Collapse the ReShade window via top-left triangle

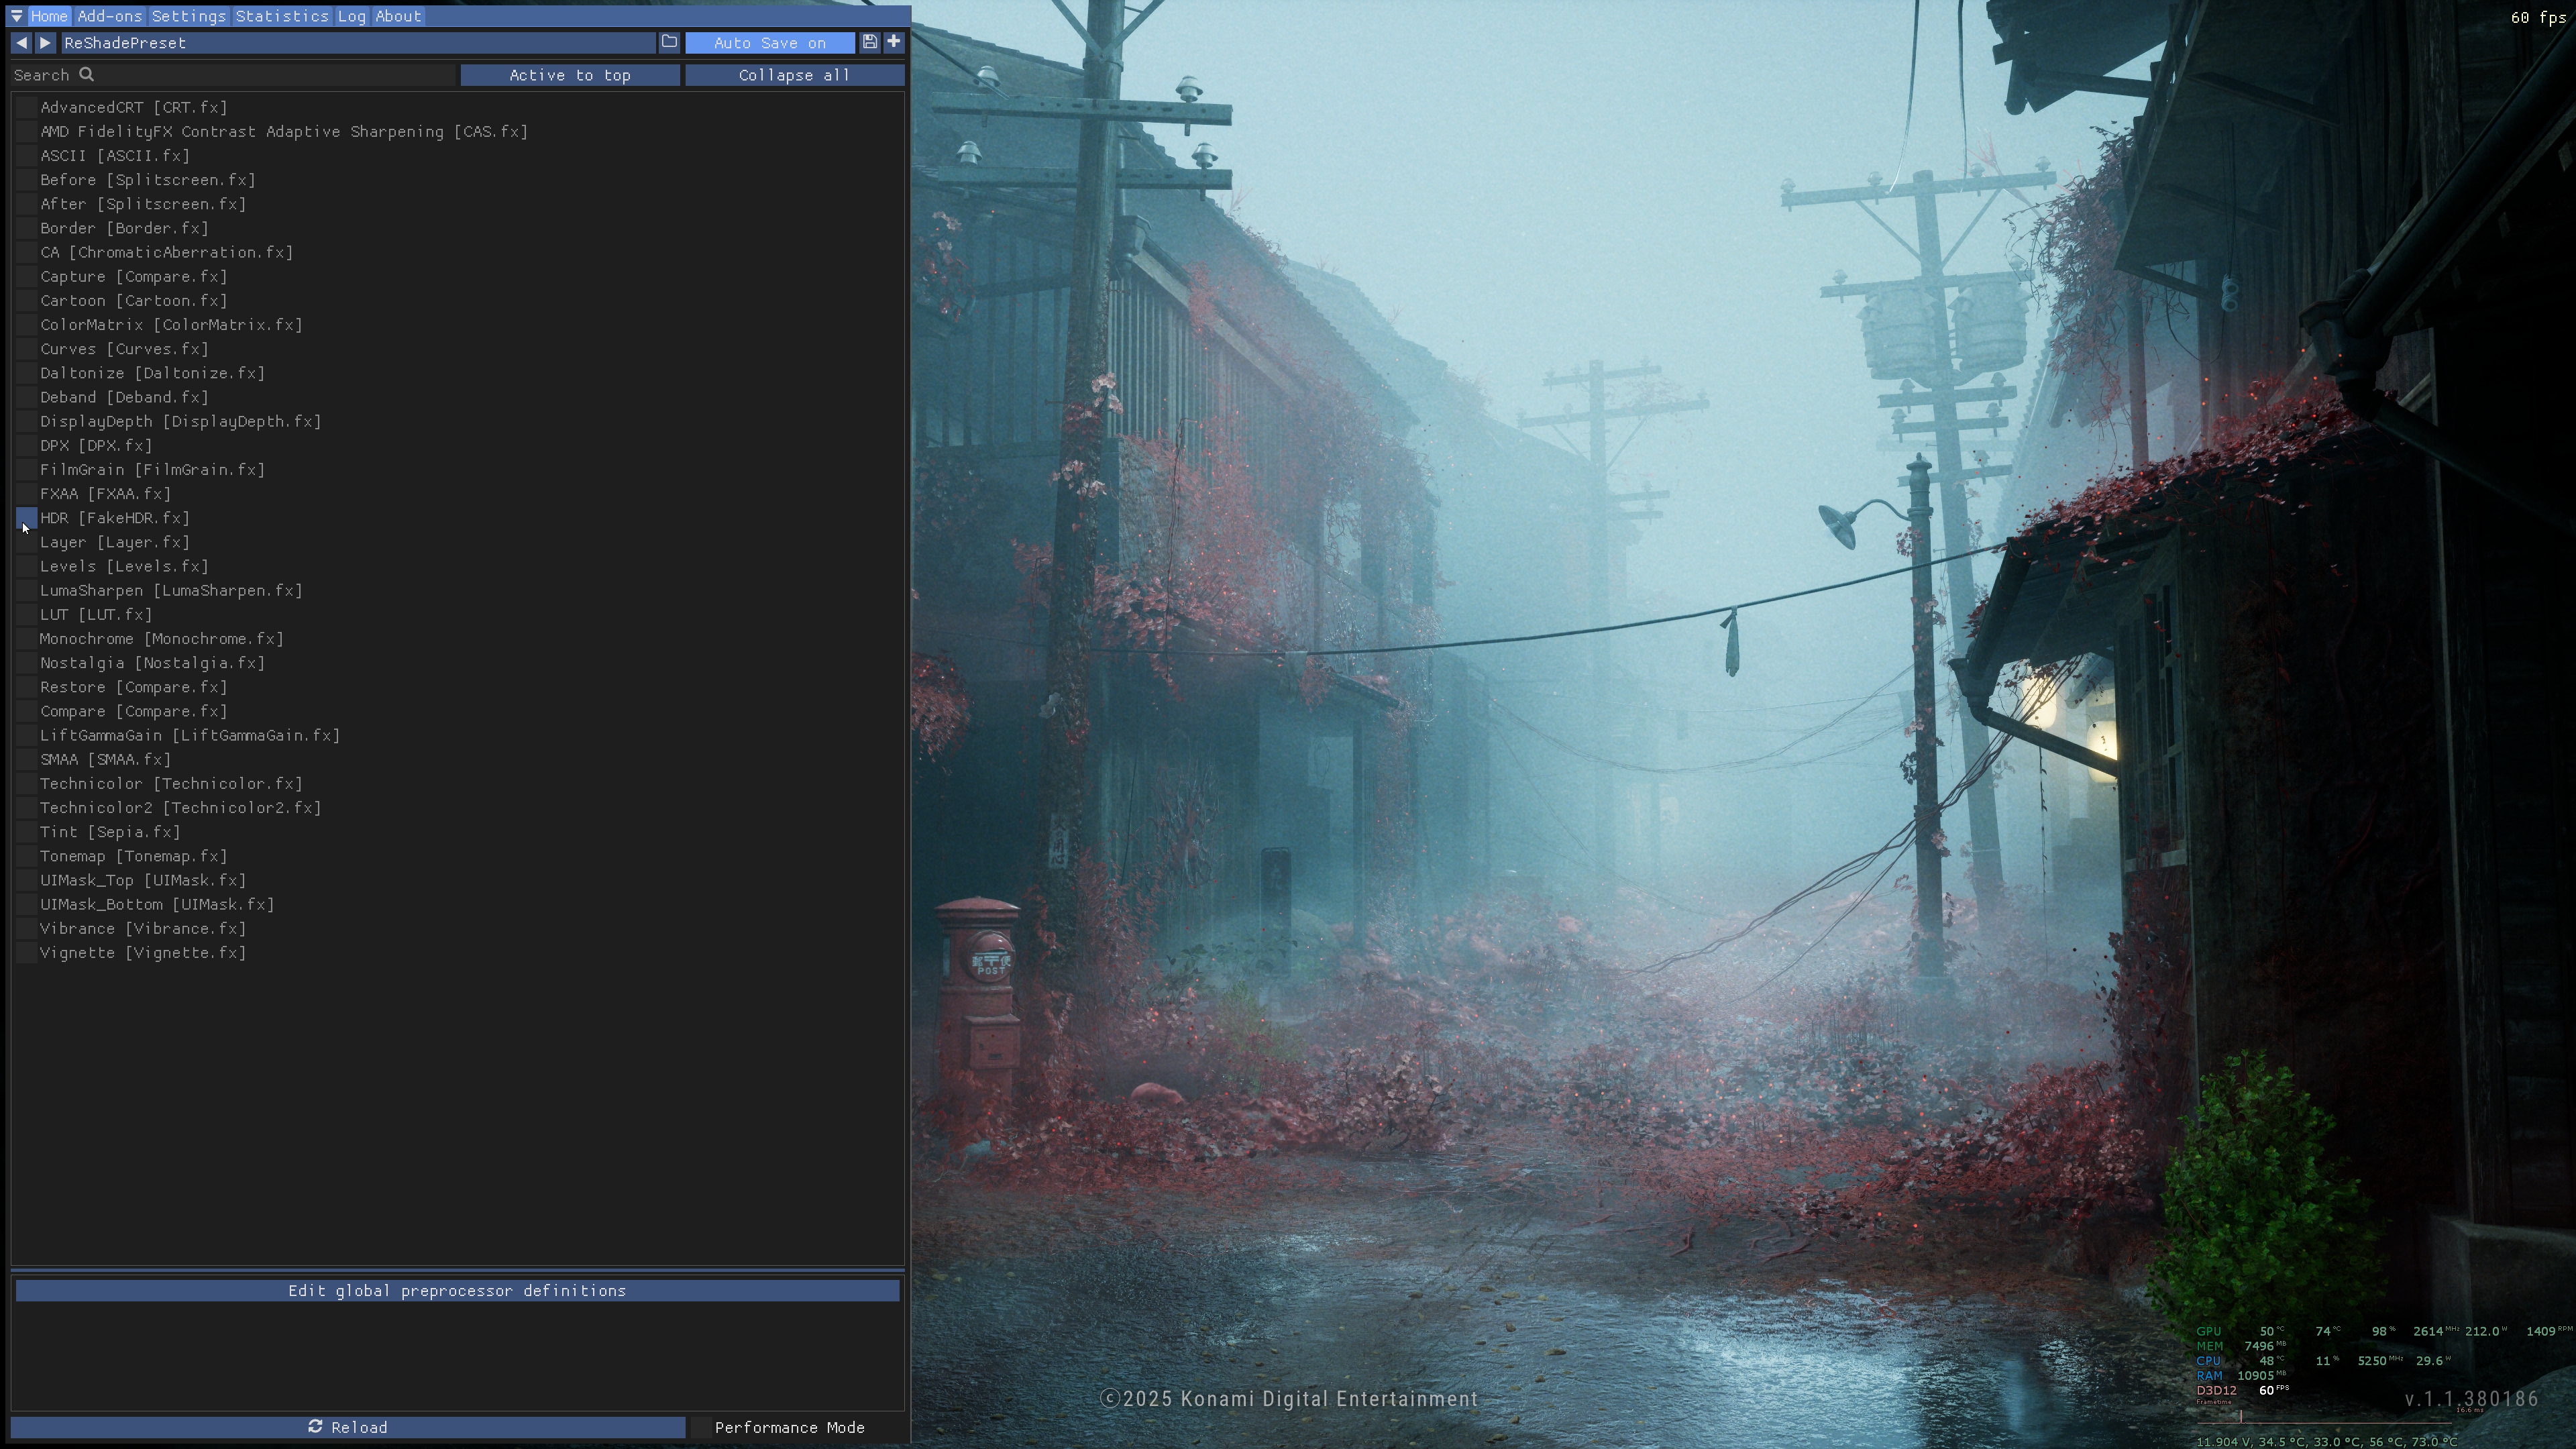coord(16,16)
